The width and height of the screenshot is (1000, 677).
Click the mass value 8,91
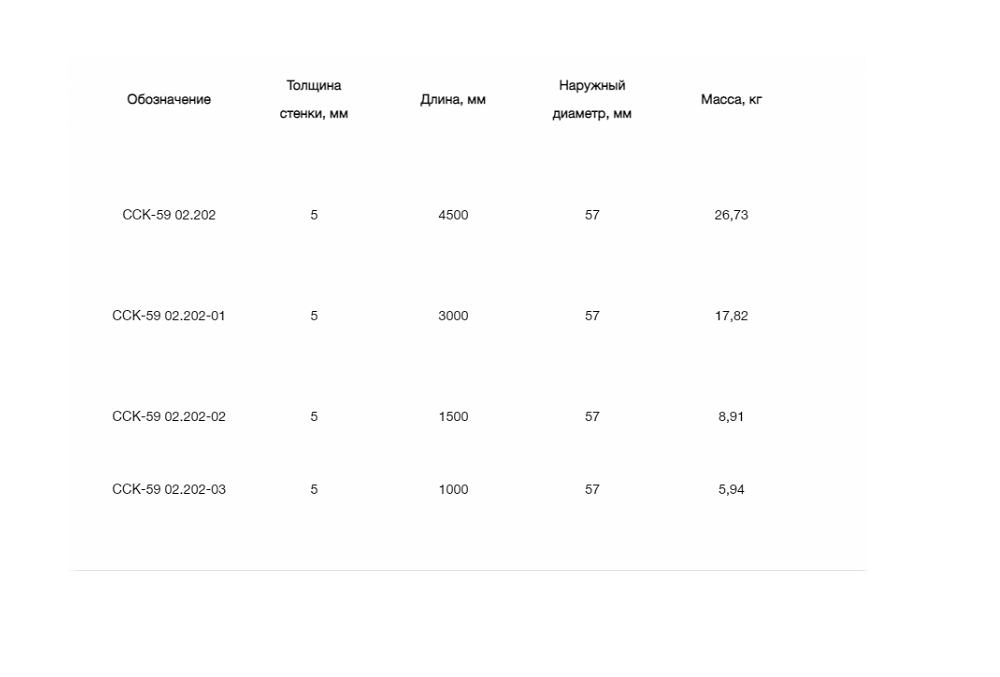pyautogui.click(x=731, y=417)
